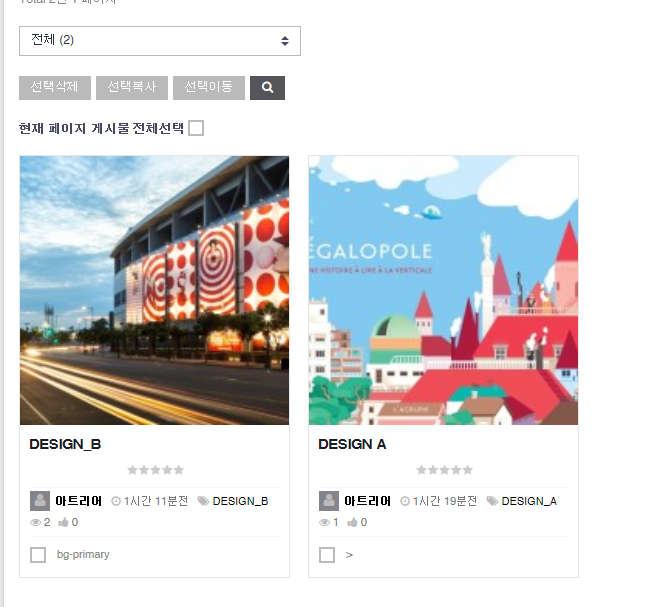Click the 선택삭제 button
The height and width of the screenshot is (607, 658).
[55, 88]
